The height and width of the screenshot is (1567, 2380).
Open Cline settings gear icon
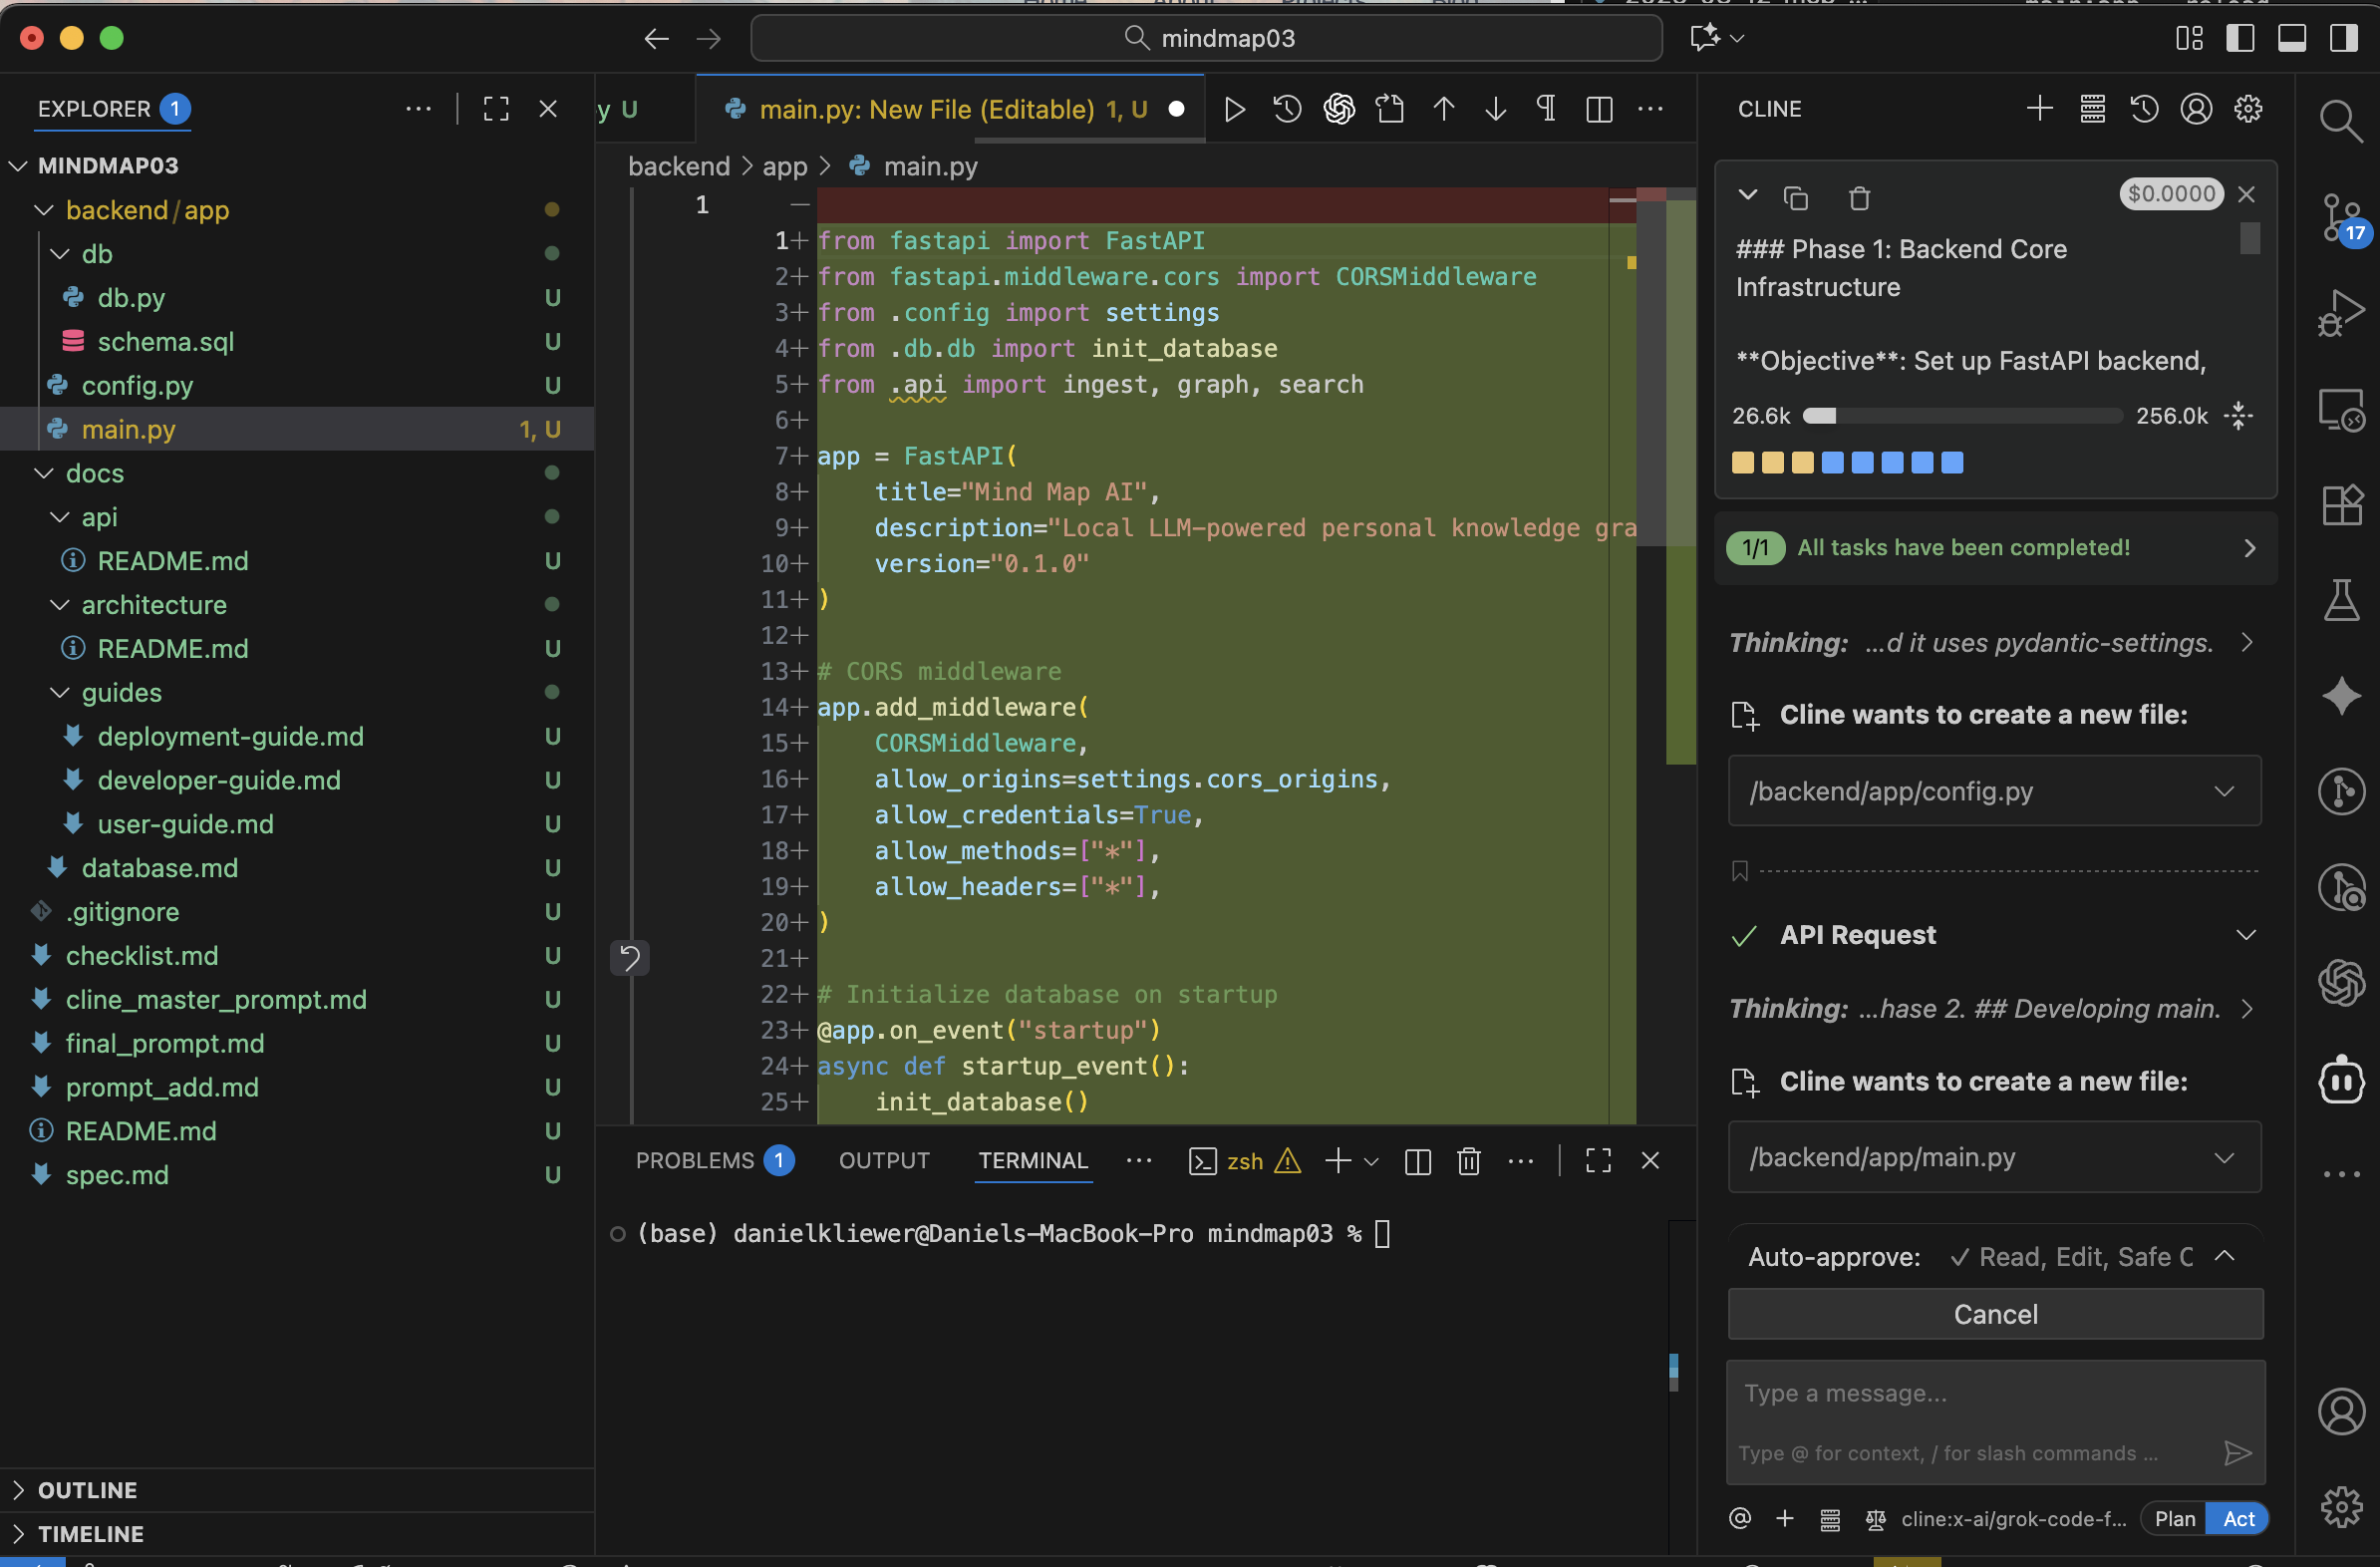2248,108
